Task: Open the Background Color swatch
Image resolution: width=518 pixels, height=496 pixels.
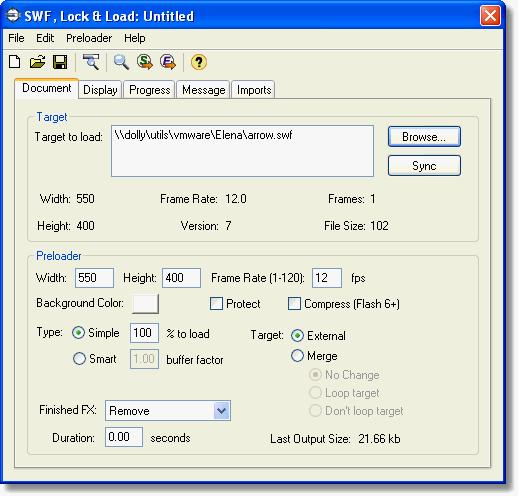Action: point(145,304)
